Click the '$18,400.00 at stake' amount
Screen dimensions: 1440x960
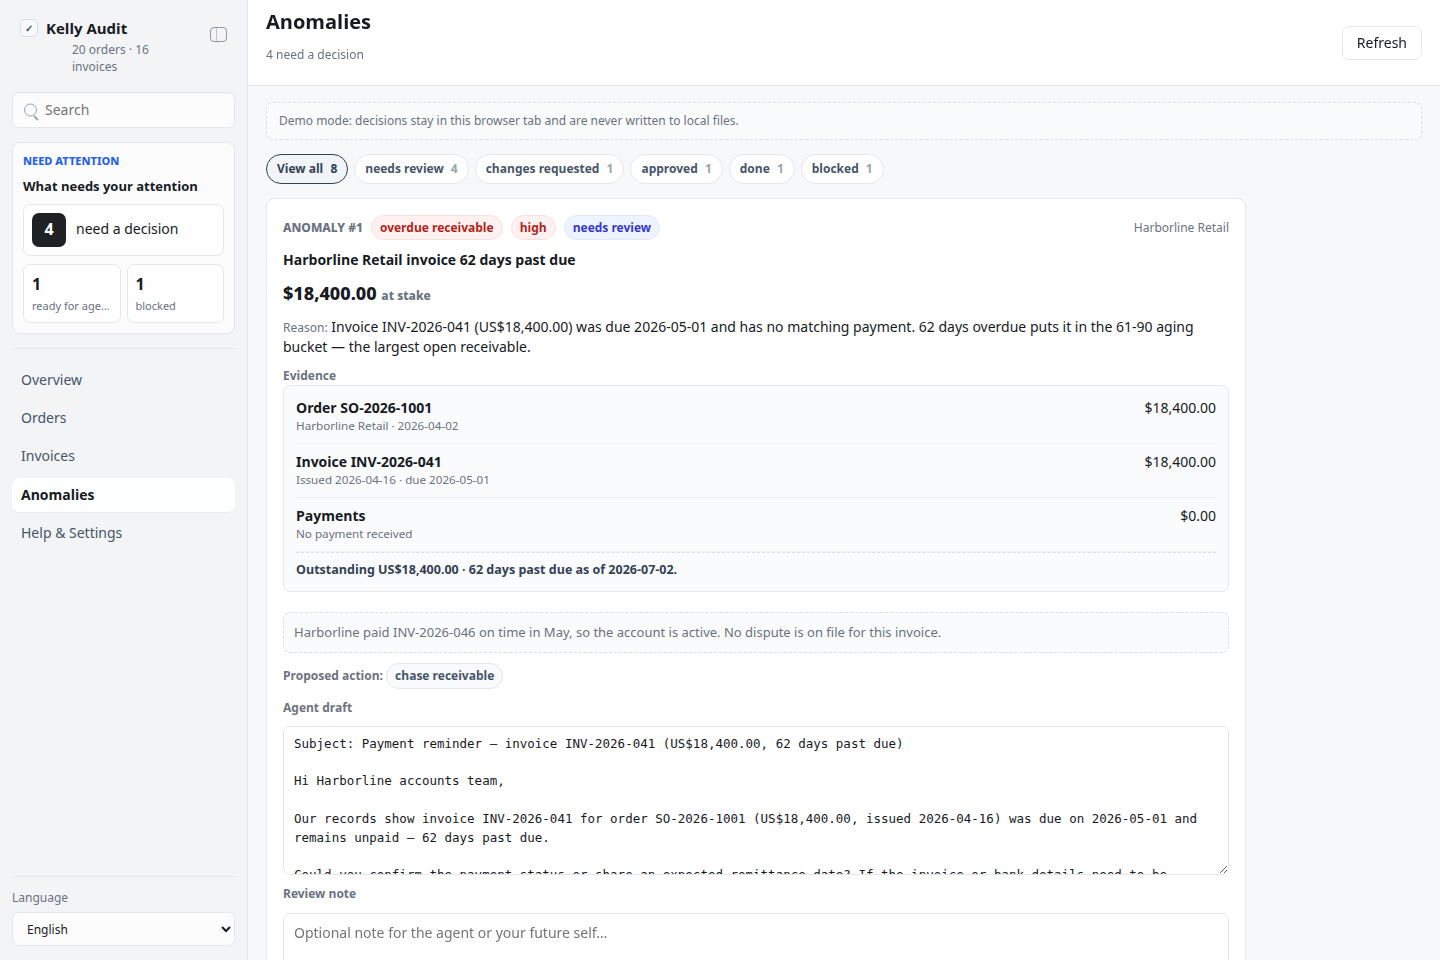tap(357, 294)
